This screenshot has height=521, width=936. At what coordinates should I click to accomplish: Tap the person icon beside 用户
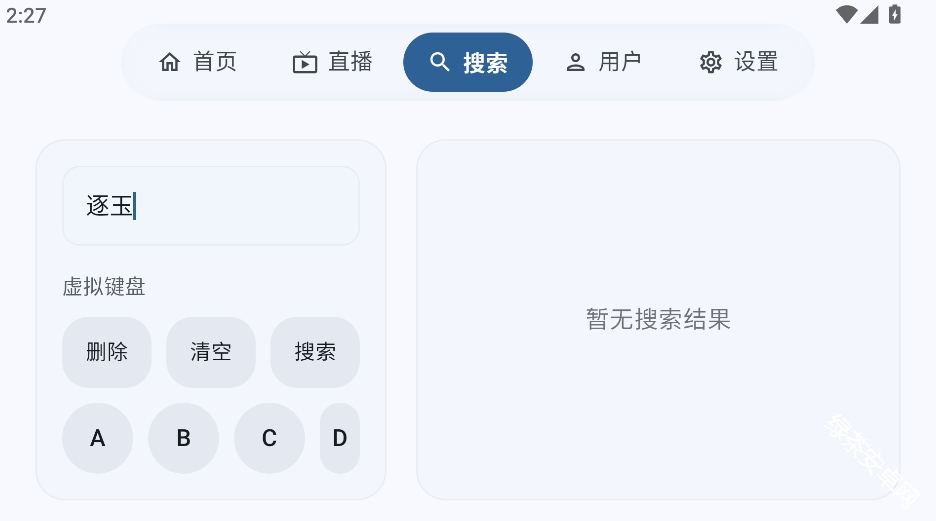575,62
